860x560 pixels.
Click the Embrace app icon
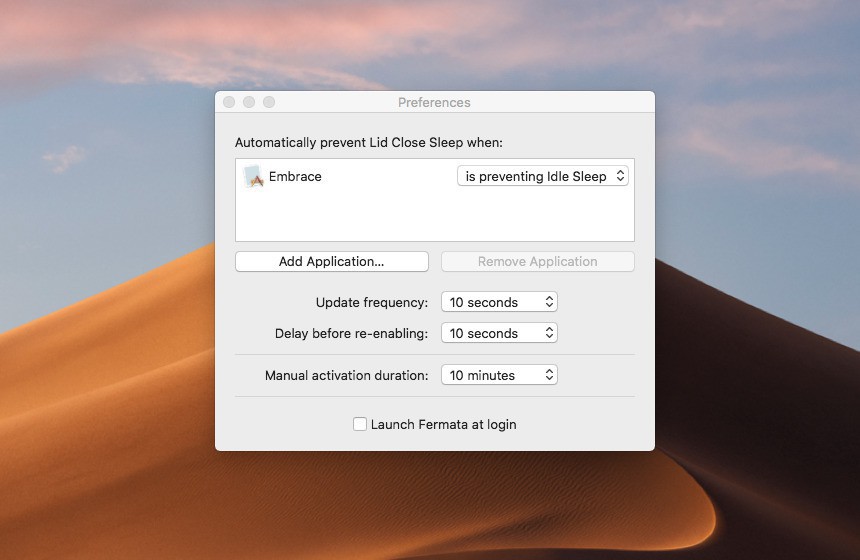point(253,176)
